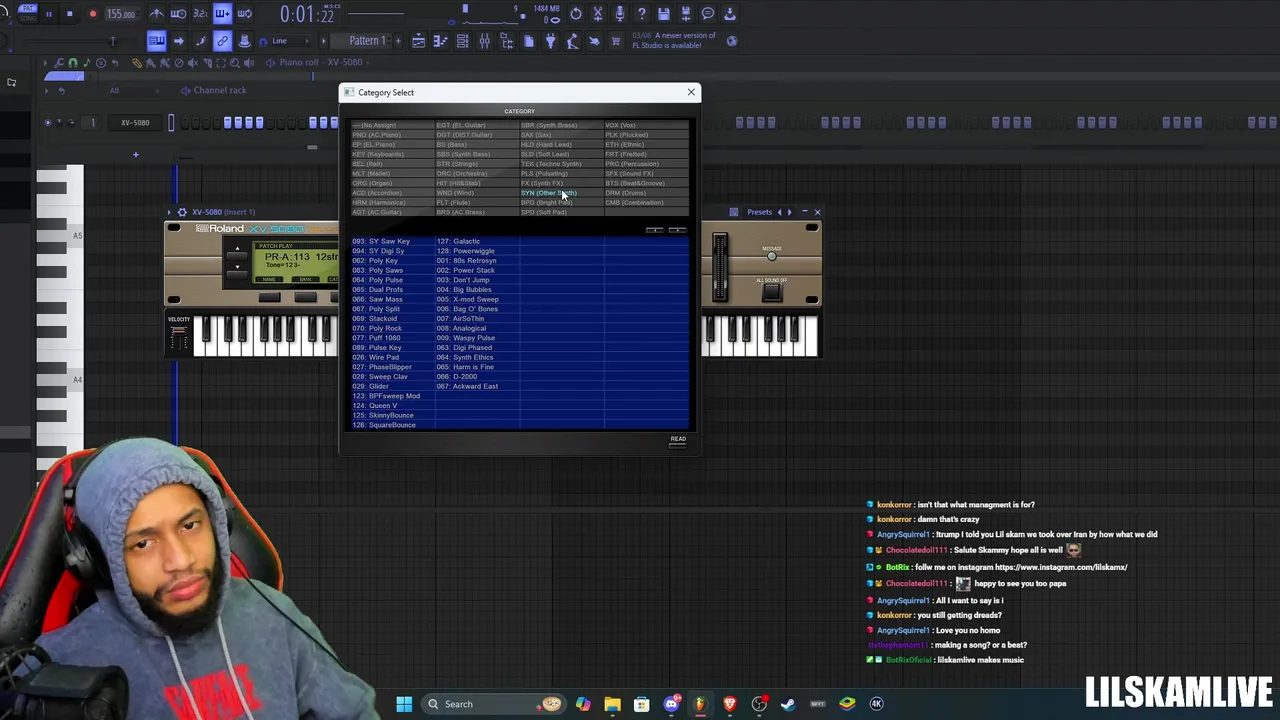
Task: Open the help question mark icon
Action: [641, 14]
